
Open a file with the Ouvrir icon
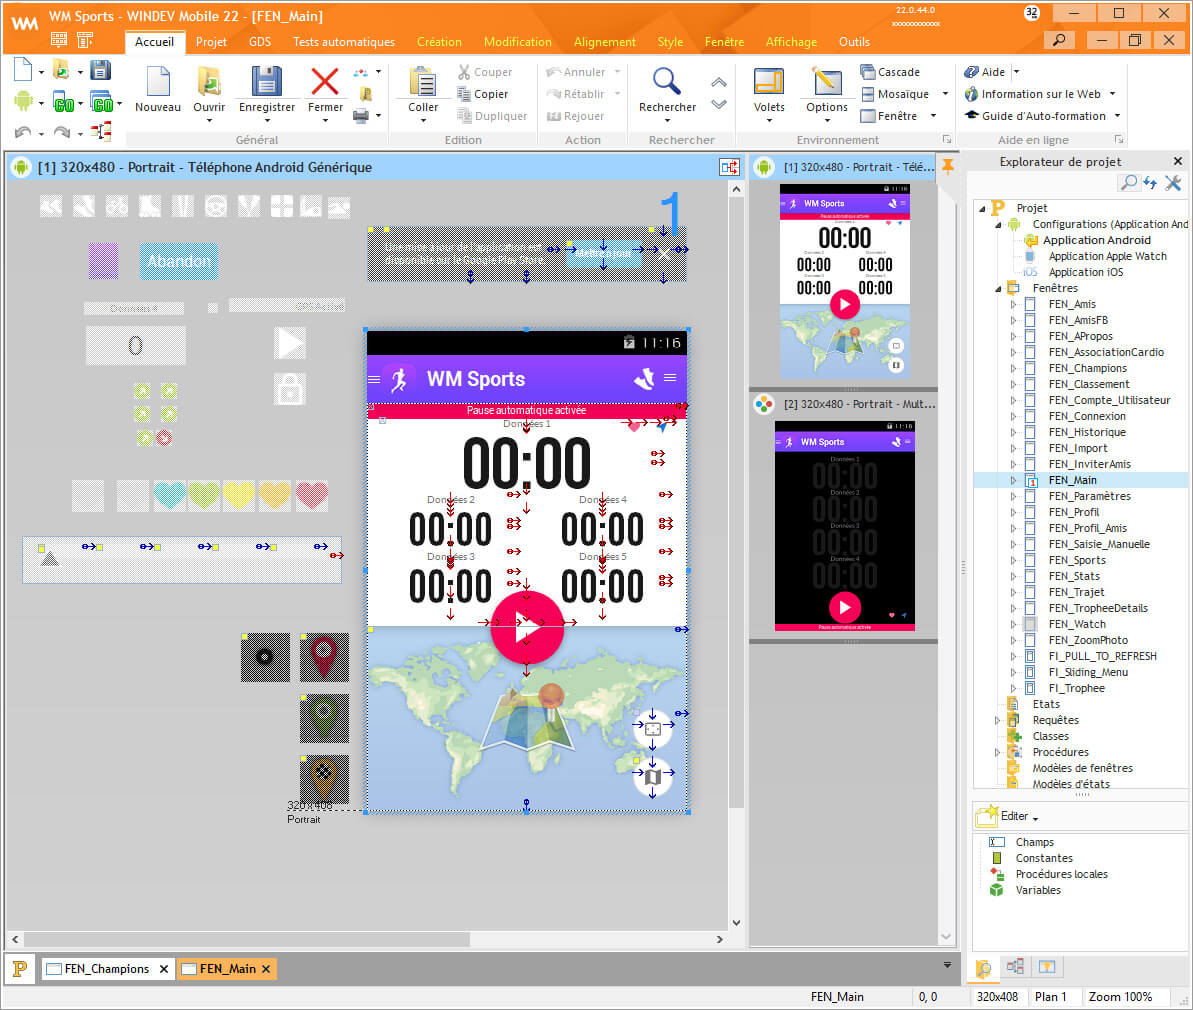[209, 81]
